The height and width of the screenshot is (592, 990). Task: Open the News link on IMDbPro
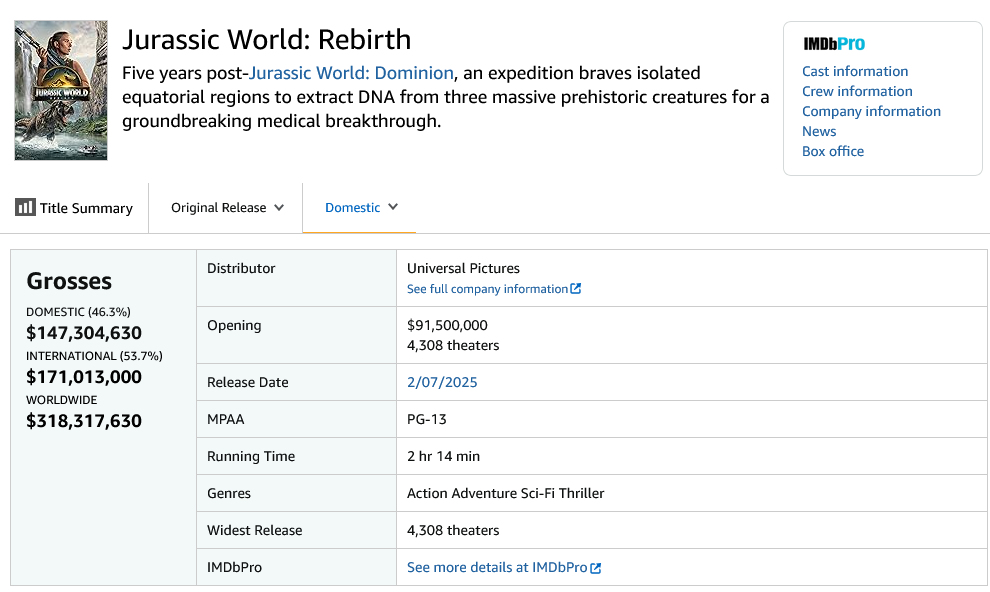(819, 131)
